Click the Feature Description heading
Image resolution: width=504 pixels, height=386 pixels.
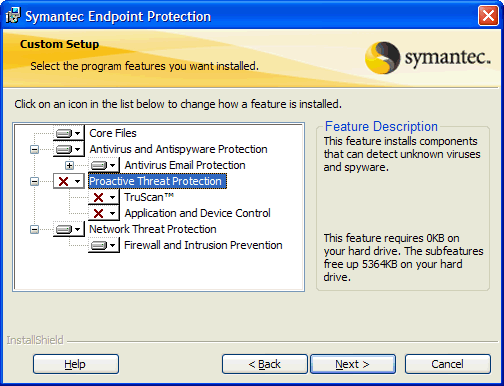[381, 126]
